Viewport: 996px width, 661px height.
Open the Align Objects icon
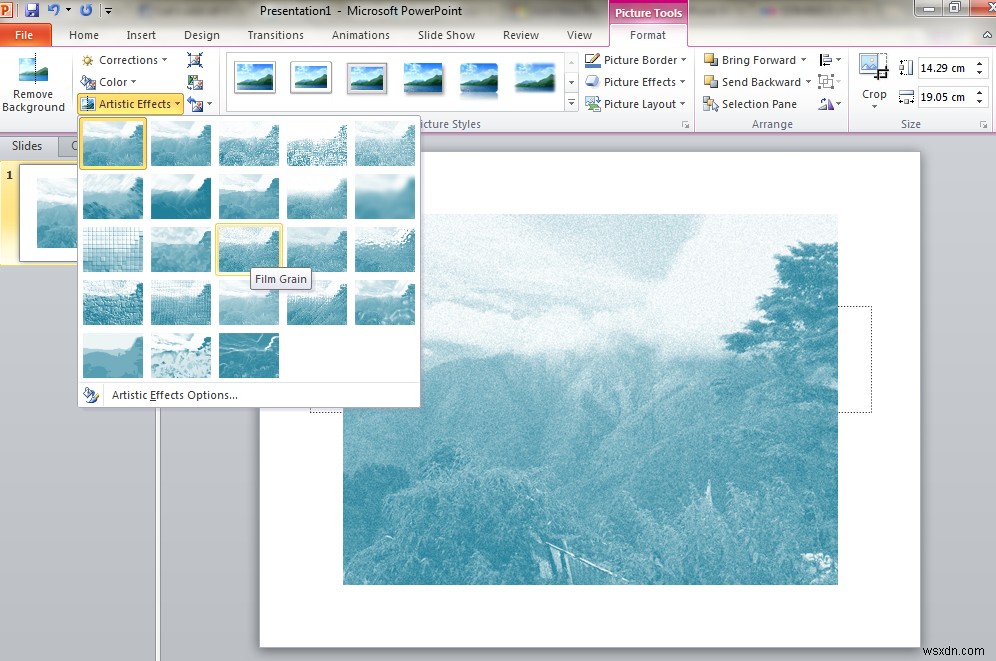point(826,59)
